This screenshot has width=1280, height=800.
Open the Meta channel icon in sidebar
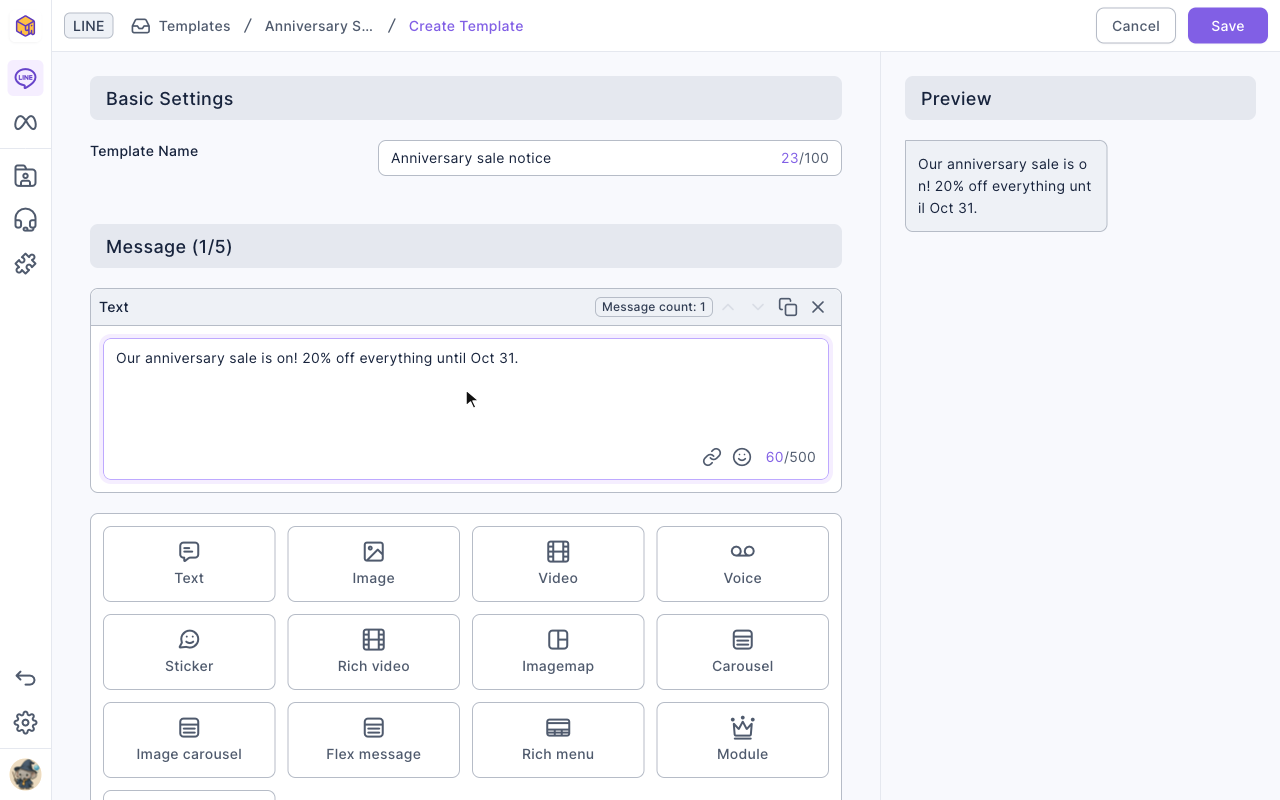25,123
